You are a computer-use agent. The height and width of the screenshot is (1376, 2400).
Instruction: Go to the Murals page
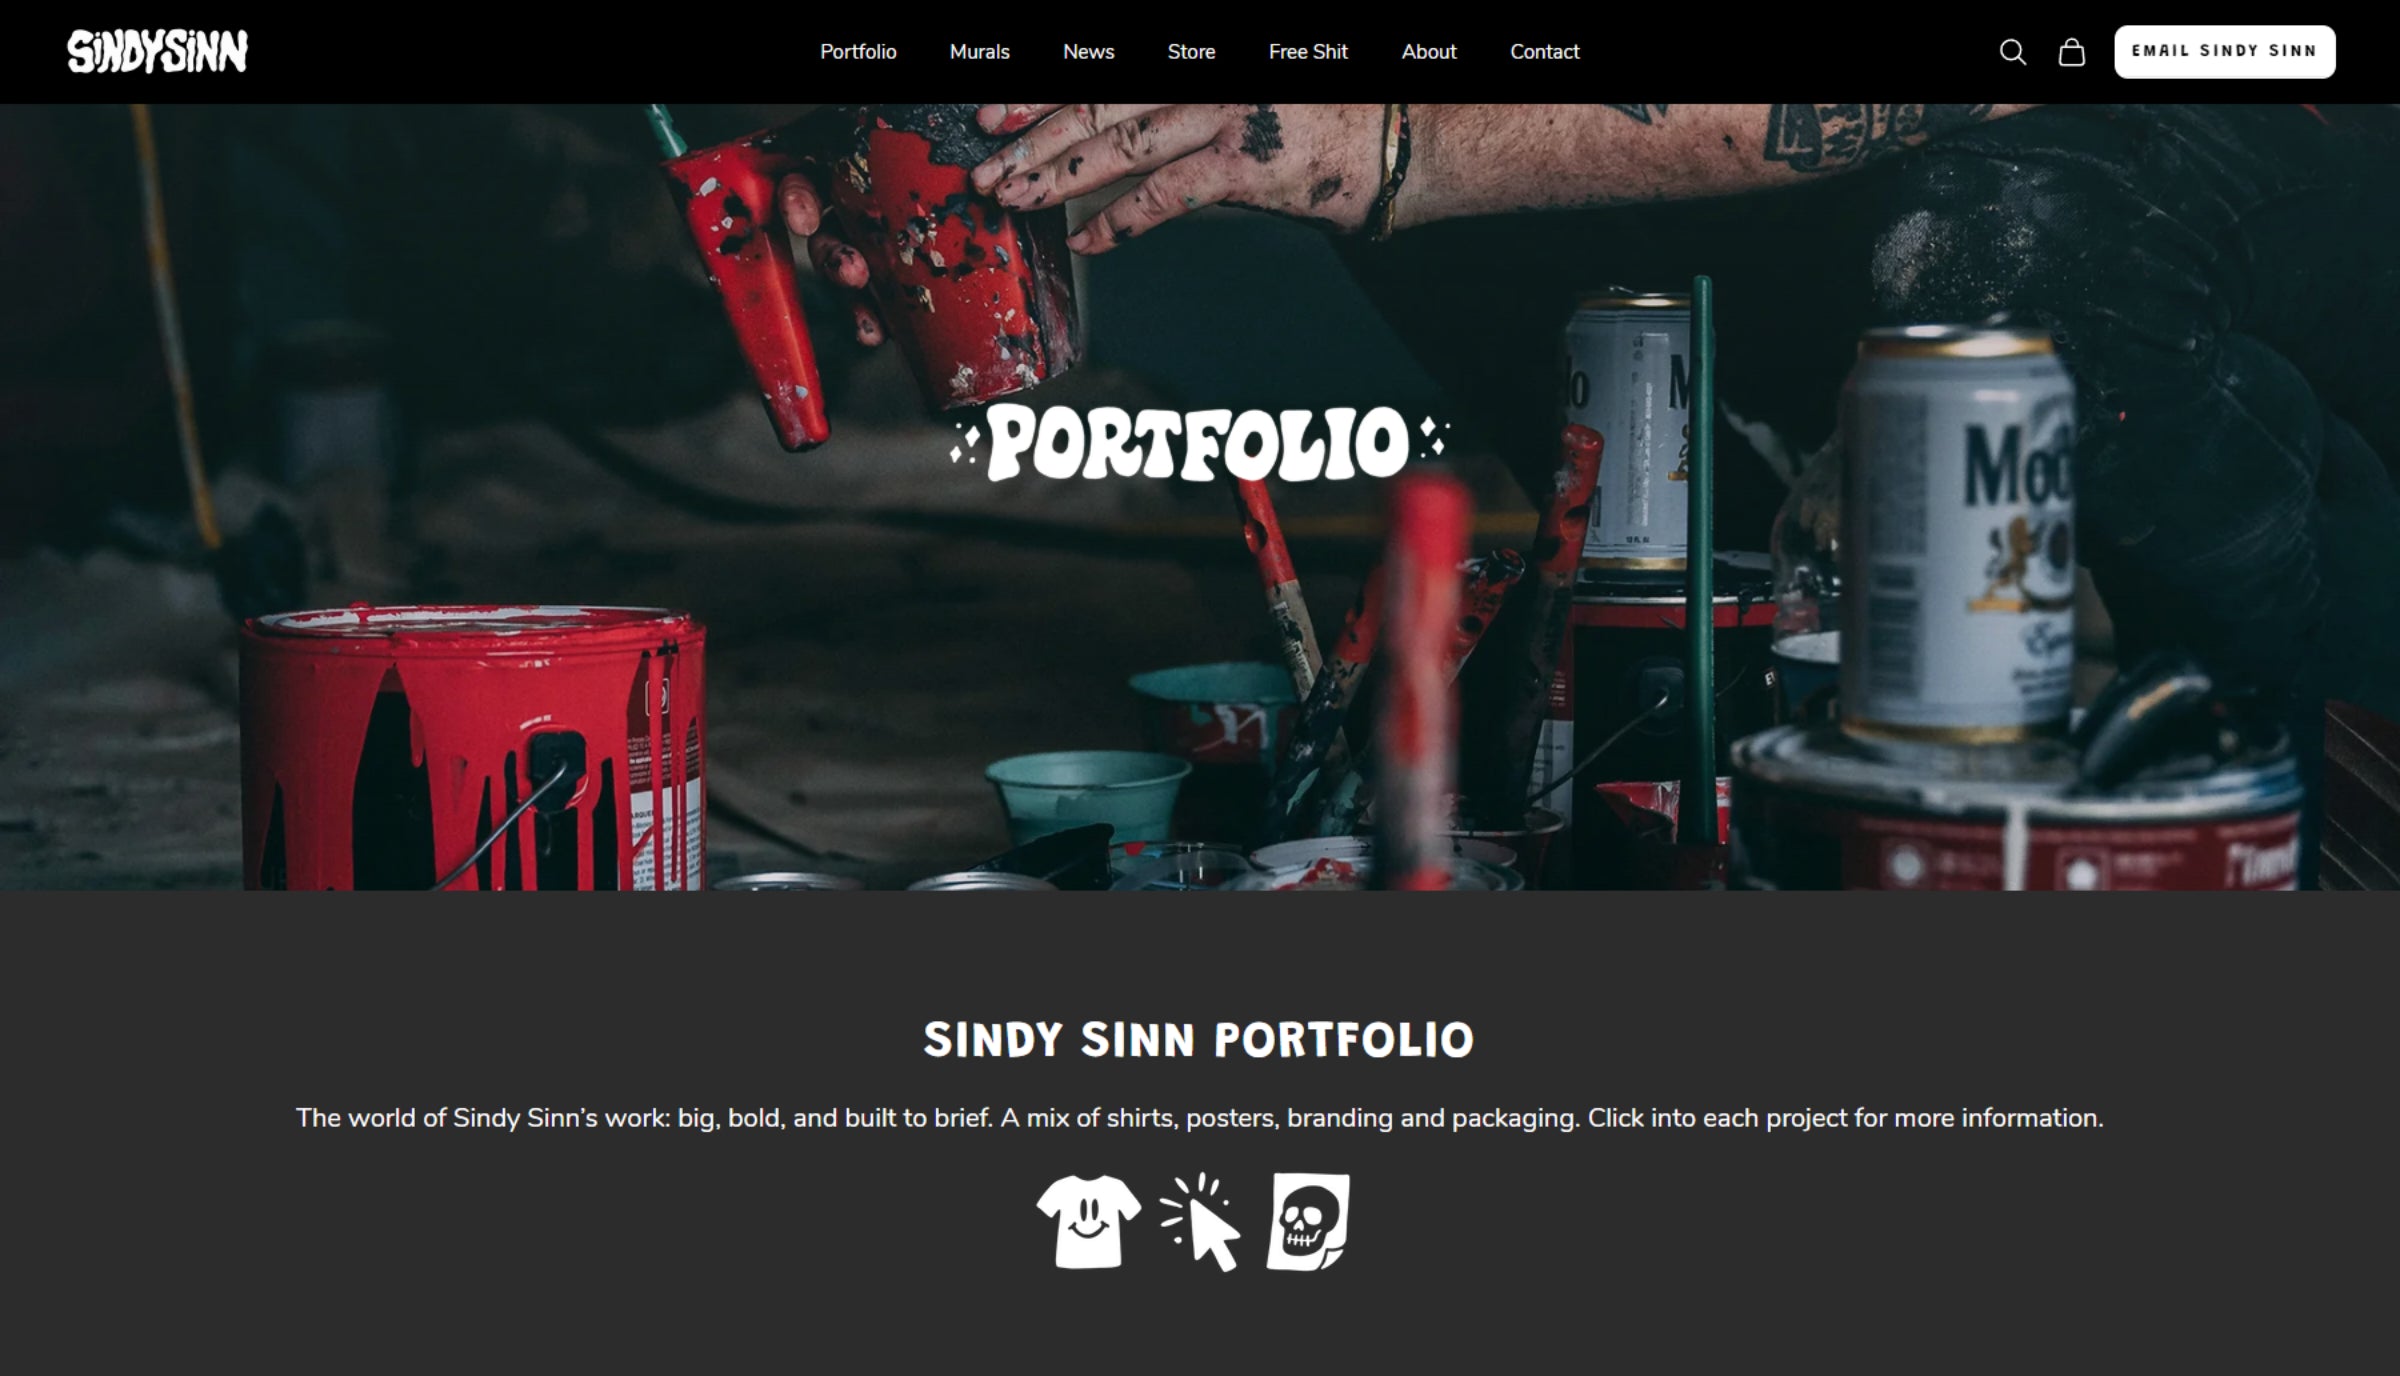979,52
